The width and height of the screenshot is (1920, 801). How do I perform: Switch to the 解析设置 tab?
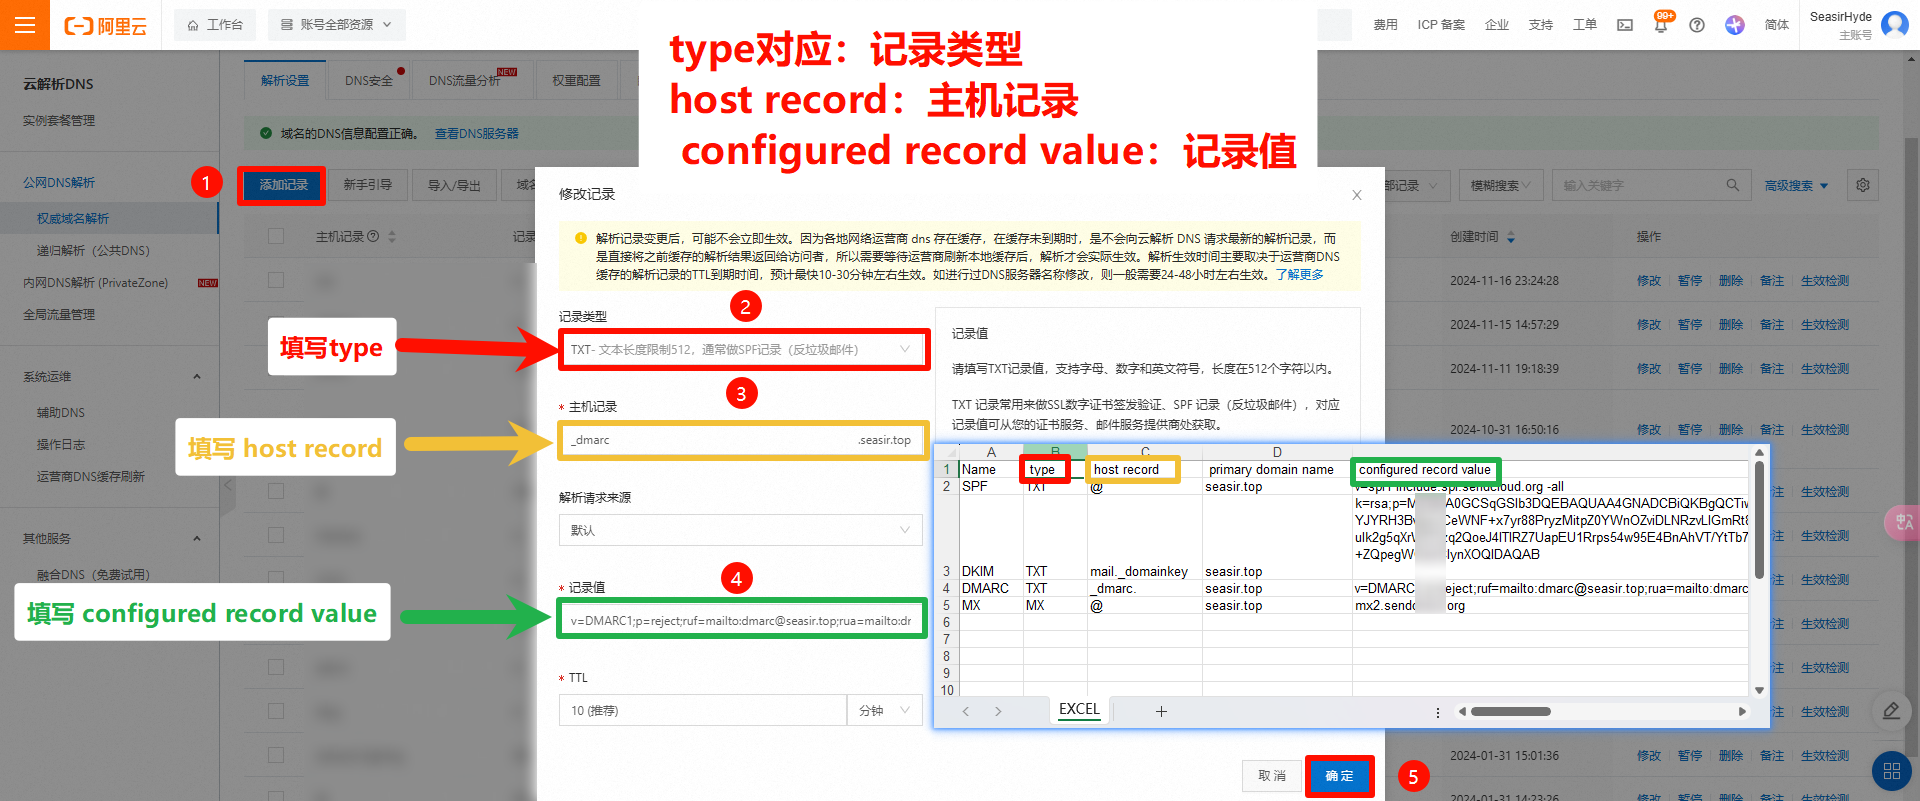coord(285,80)
